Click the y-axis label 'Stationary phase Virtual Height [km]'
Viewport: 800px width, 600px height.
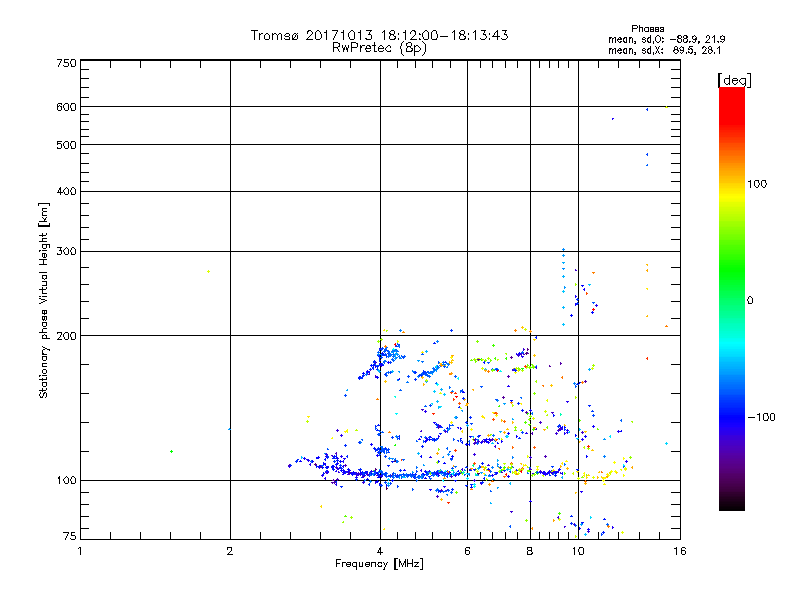(x=44, y=300)
